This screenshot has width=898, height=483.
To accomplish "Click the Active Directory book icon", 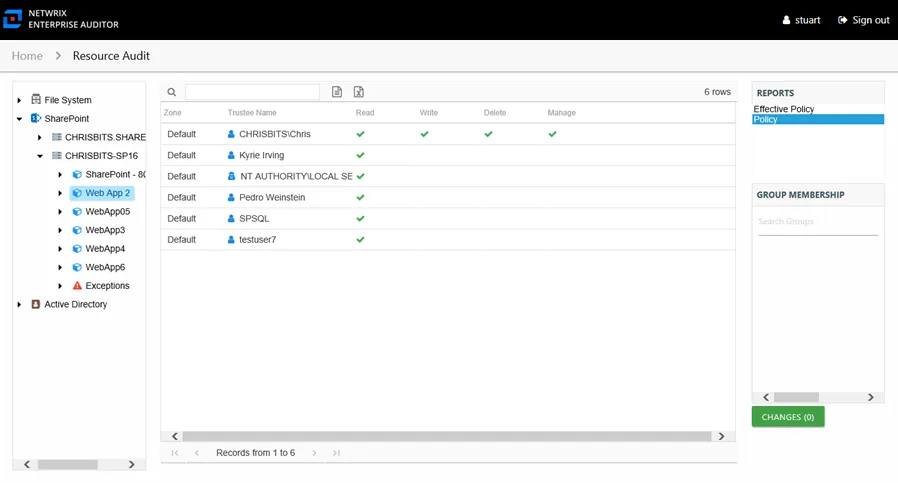I will pos(36,304).
